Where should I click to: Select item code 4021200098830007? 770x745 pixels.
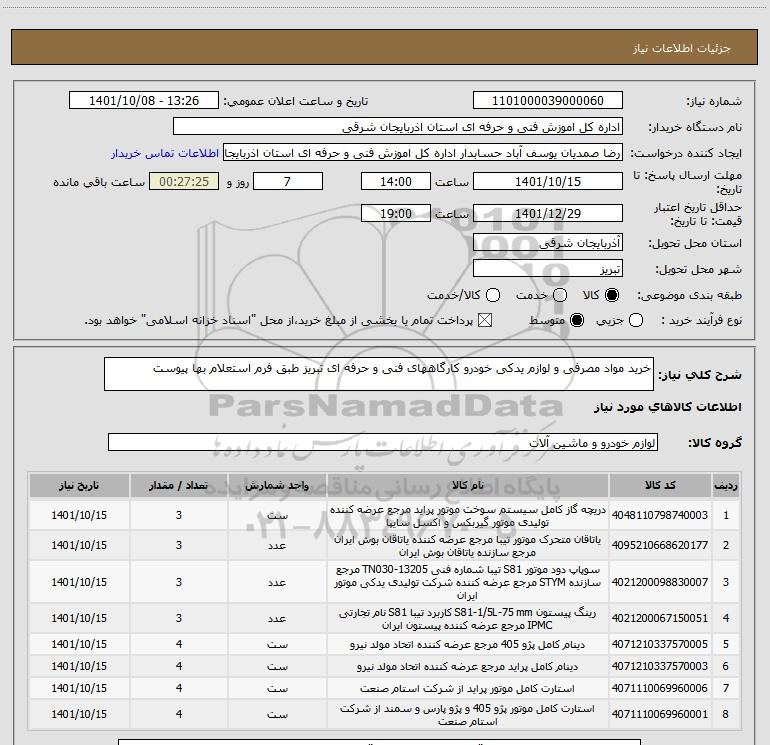[x=660, y=582]
